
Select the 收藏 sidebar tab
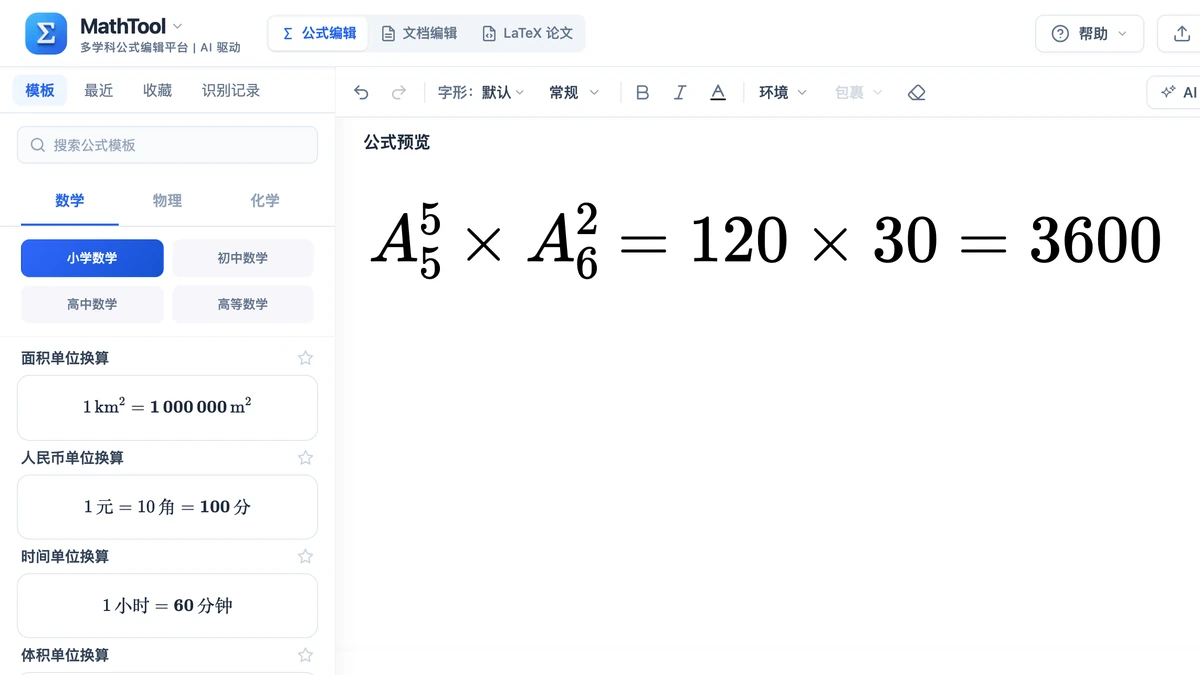coord(157,90)
